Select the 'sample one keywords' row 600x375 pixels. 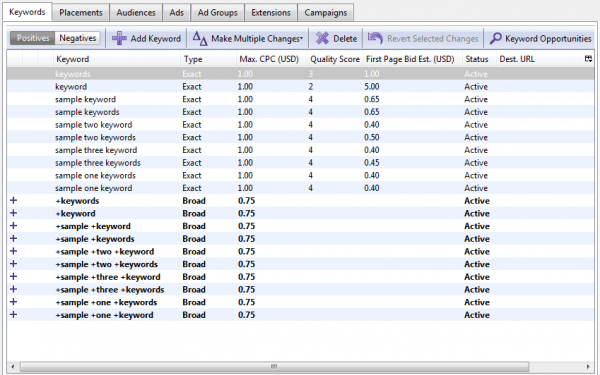tap(300, 175)
